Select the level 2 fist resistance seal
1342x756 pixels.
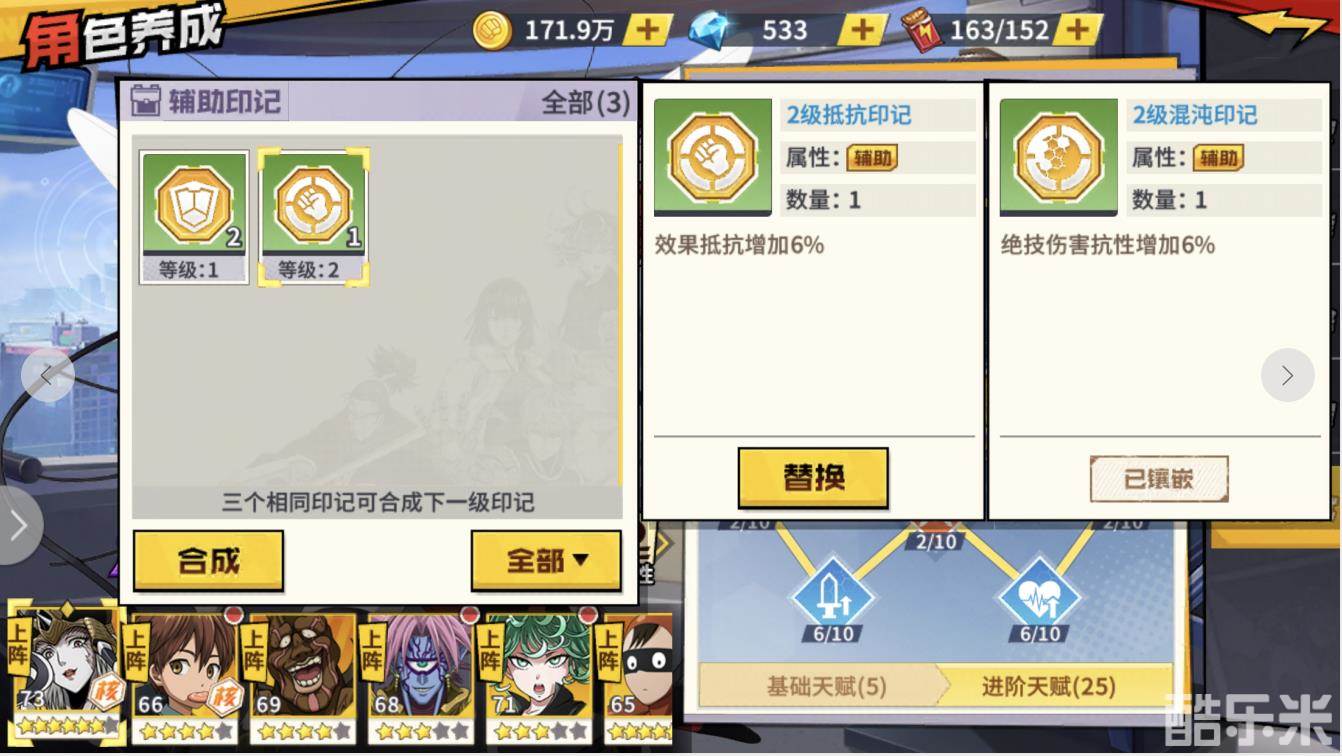314,217
